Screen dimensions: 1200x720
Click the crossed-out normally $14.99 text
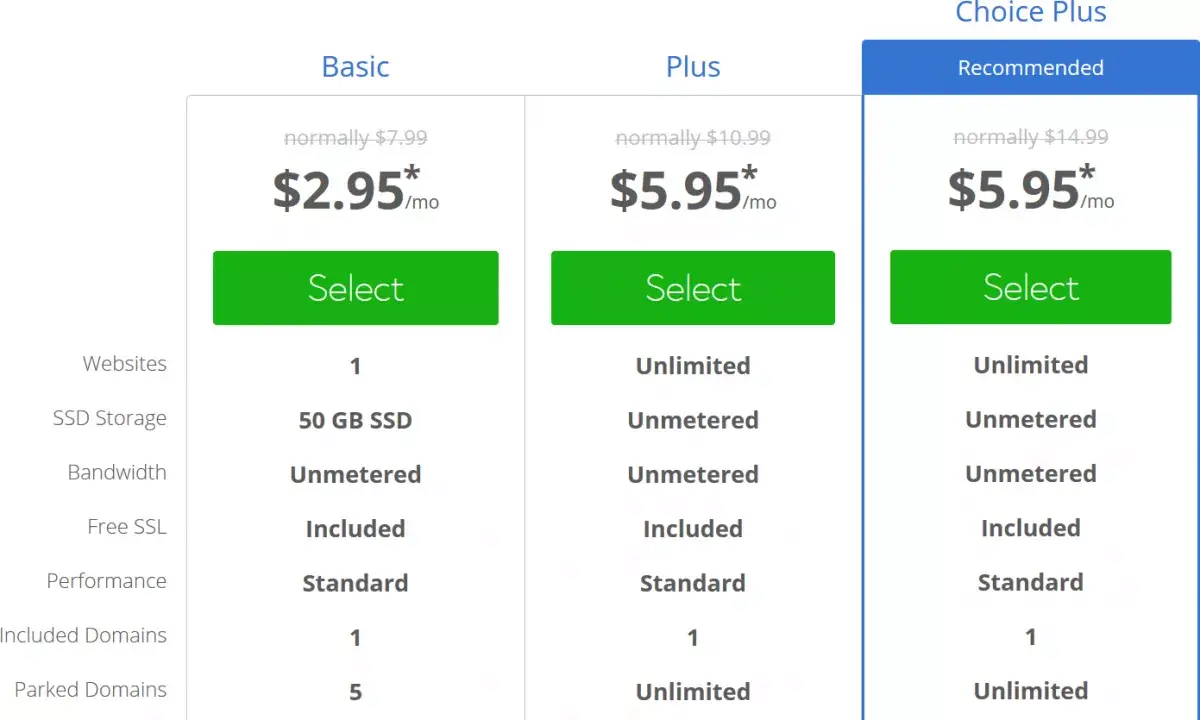click(x=1030, y=137)
